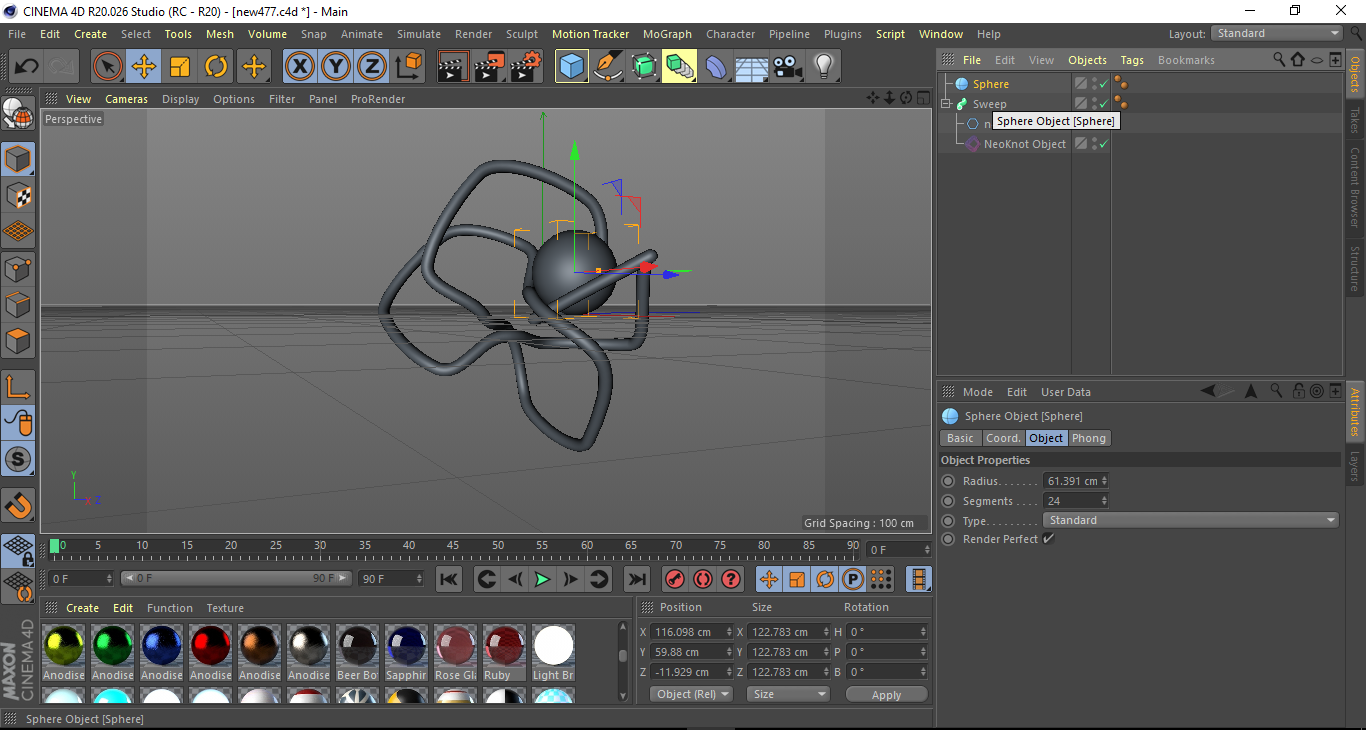Open the Layout Standard dropdown
This screenshot has height=730, width=1366.
tap(1278, 33)
